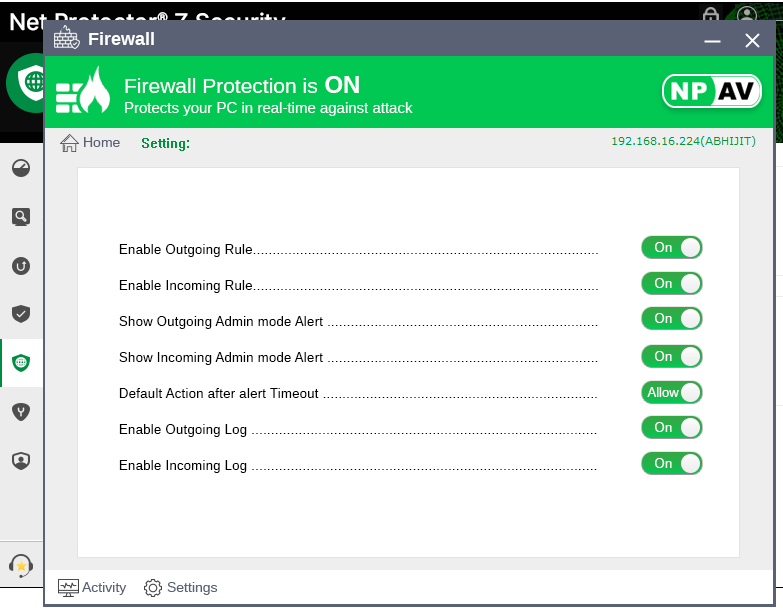
Task: Go to Home in the breadcrumb
Action: (91, 143)
